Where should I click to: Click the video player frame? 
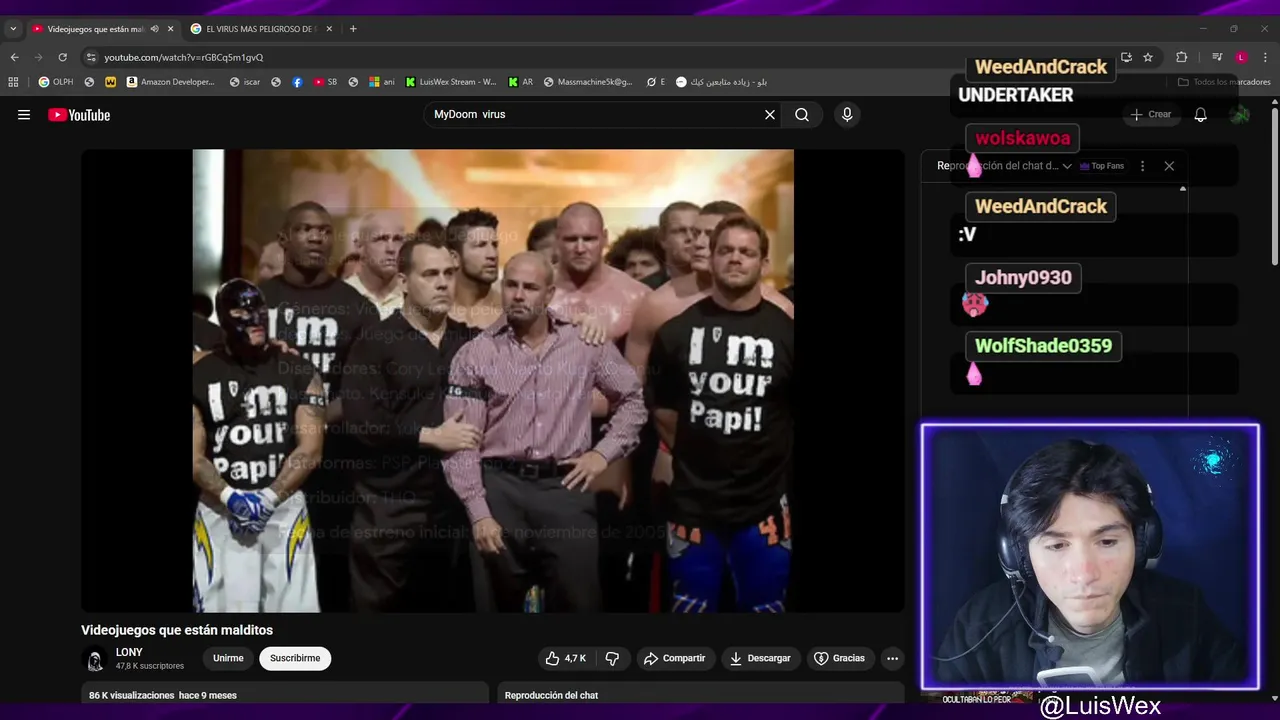tap(493, 381)
